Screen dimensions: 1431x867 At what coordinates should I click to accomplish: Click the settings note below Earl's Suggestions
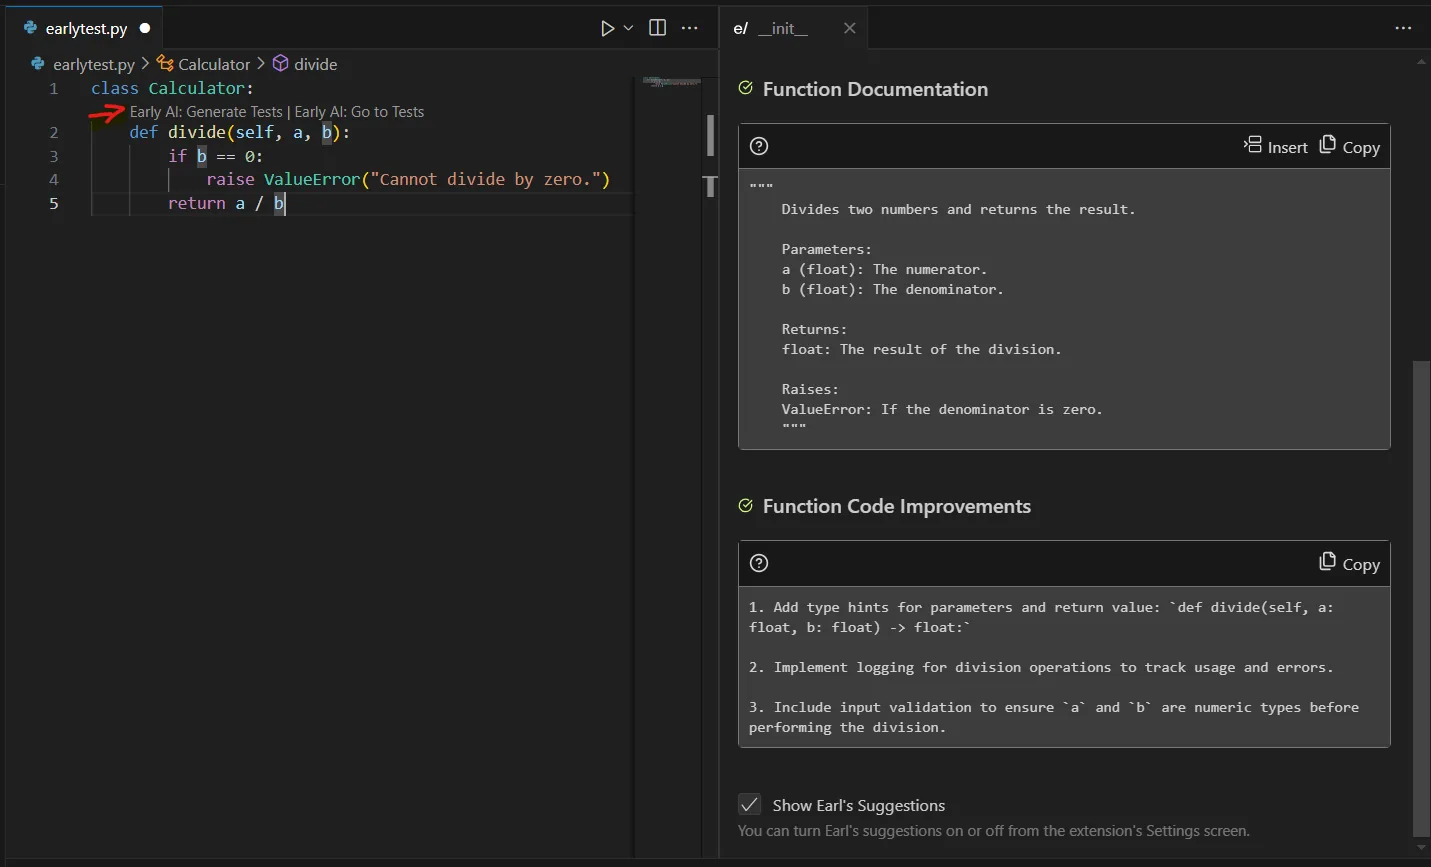994,830
